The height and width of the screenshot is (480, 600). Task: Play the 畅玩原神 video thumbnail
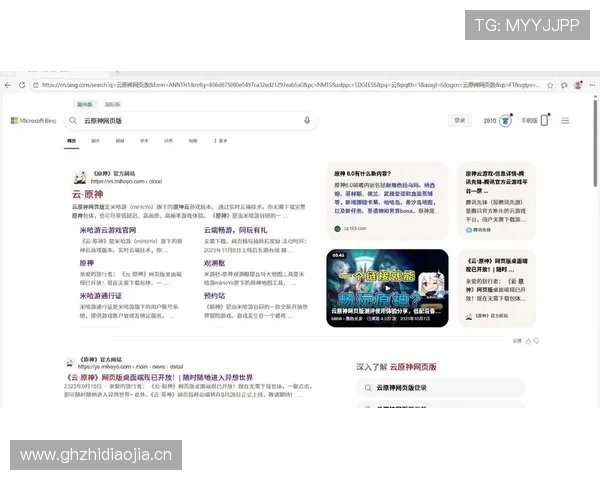(387, 288)
